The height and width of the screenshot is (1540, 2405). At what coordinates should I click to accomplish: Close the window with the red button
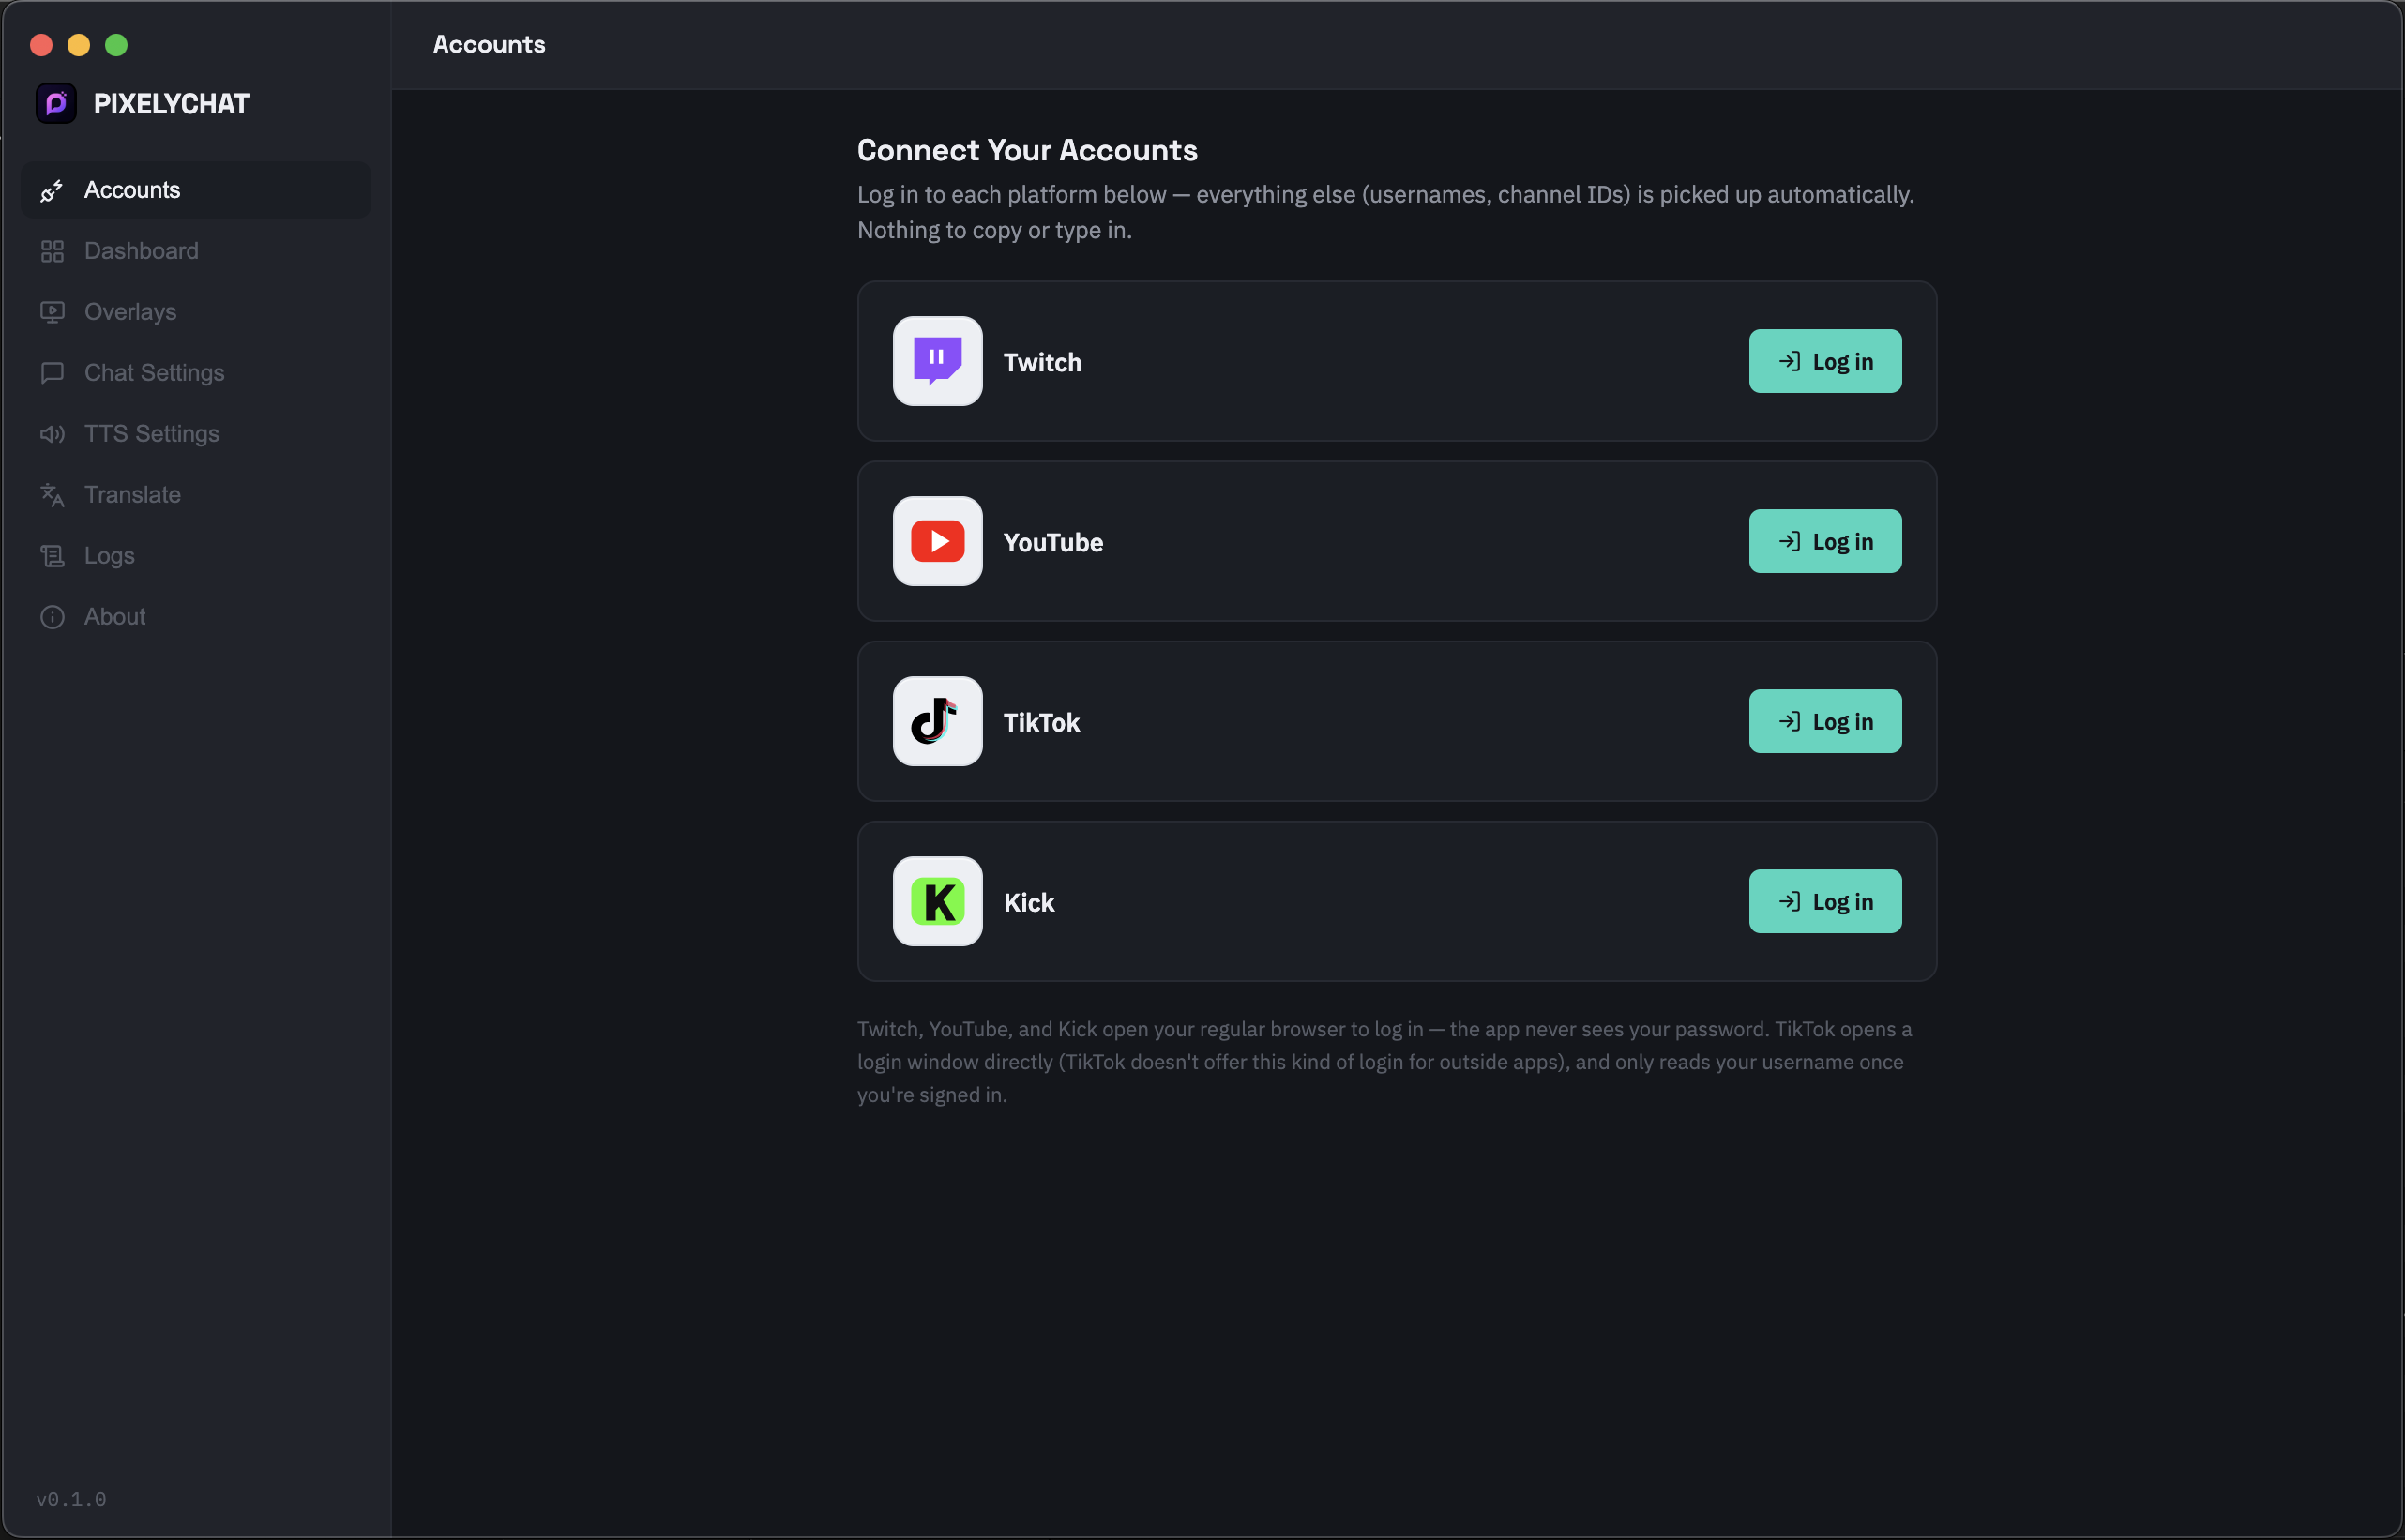pyautogui.click(x=41, y=45)
